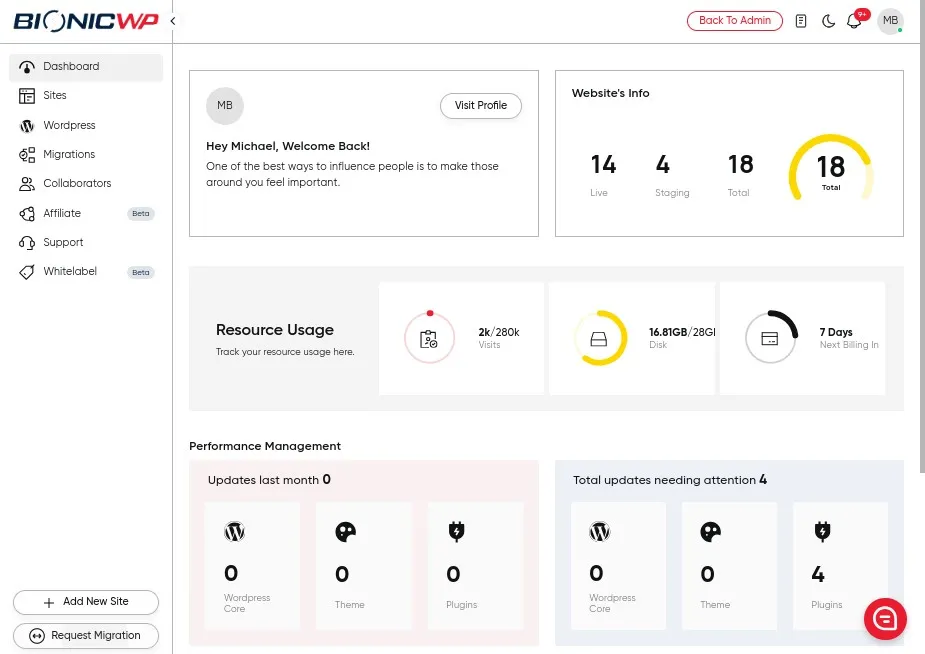Click the Plugins plug icon under updates needing attention
The width and height of the screenshot is (925, 654).
(822, 531)
